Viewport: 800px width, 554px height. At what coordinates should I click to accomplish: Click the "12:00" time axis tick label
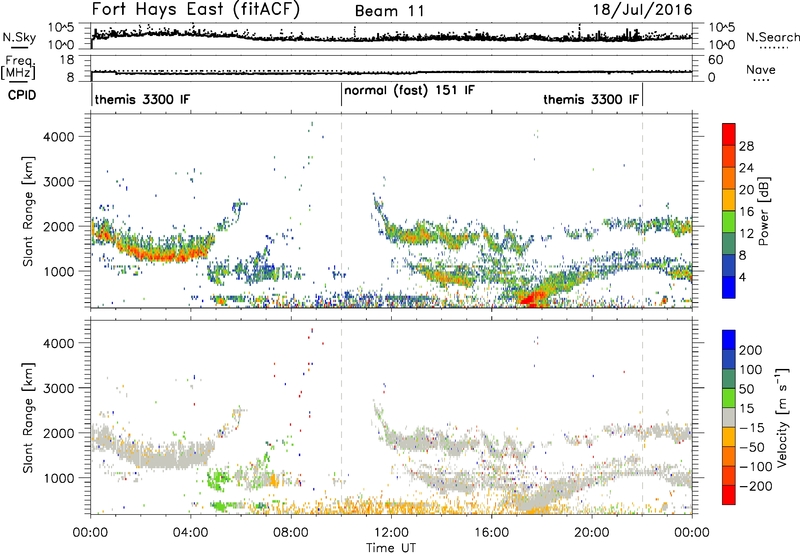(x=391, y=533)
